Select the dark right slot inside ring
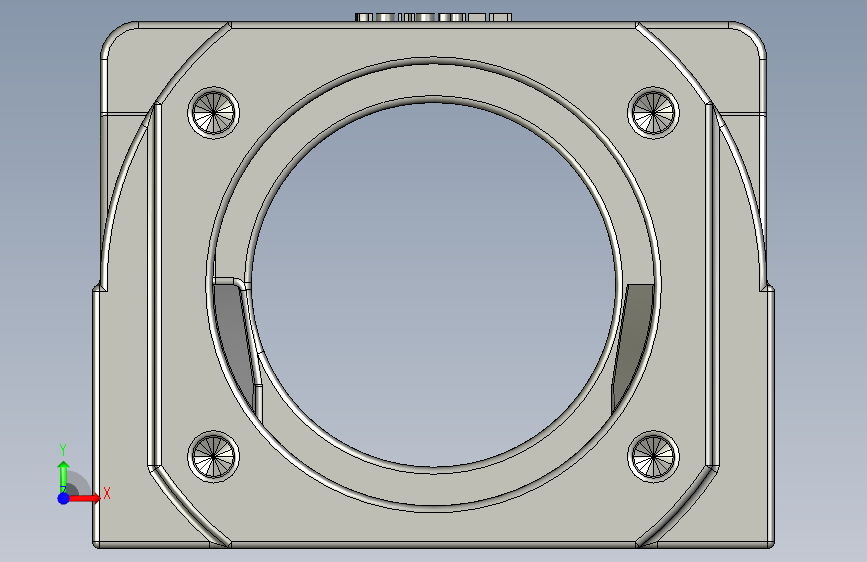The image size is (867, 562). point(632,346)
